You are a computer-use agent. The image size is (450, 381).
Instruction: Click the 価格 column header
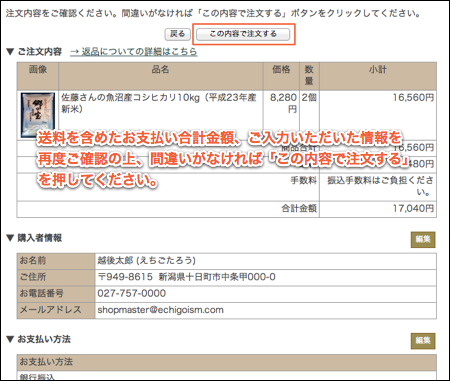[281, 69]
